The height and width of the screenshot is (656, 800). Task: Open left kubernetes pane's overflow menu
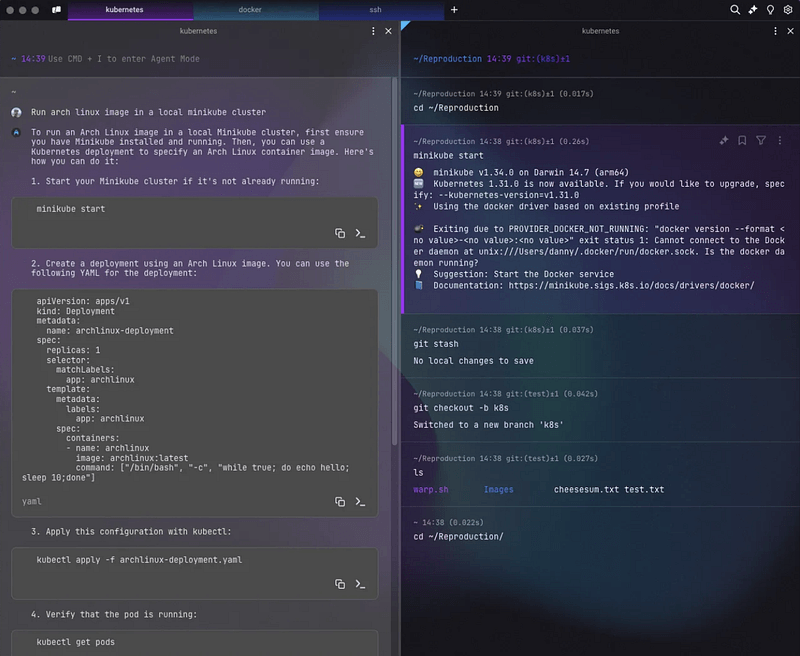[372, 31]
